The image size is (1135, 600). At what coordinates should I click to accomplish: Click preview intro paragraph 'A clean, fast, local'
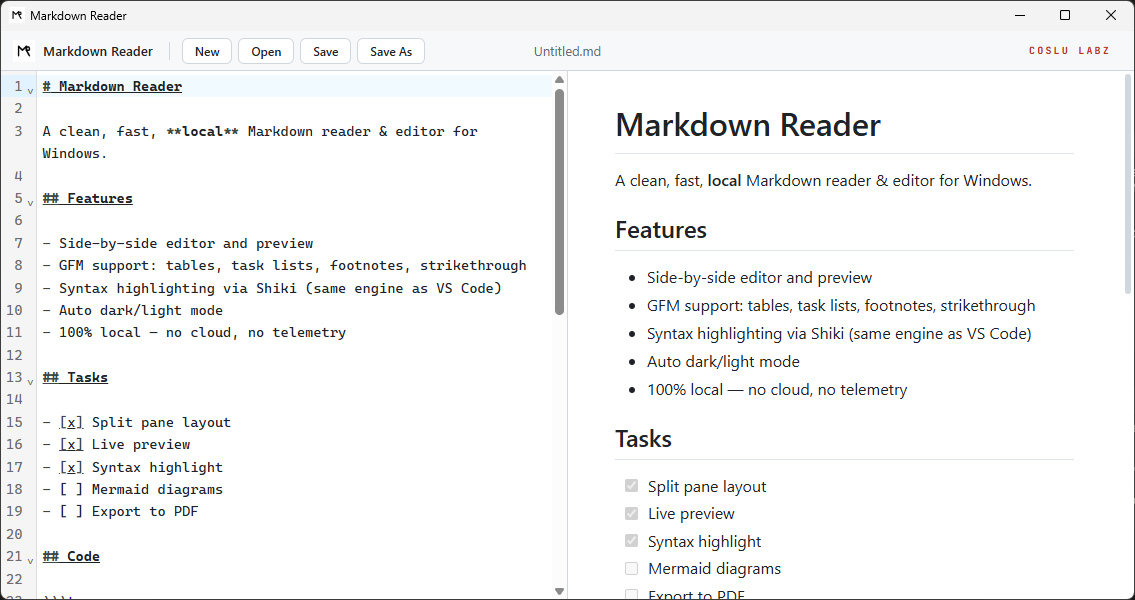click(823, 180)
